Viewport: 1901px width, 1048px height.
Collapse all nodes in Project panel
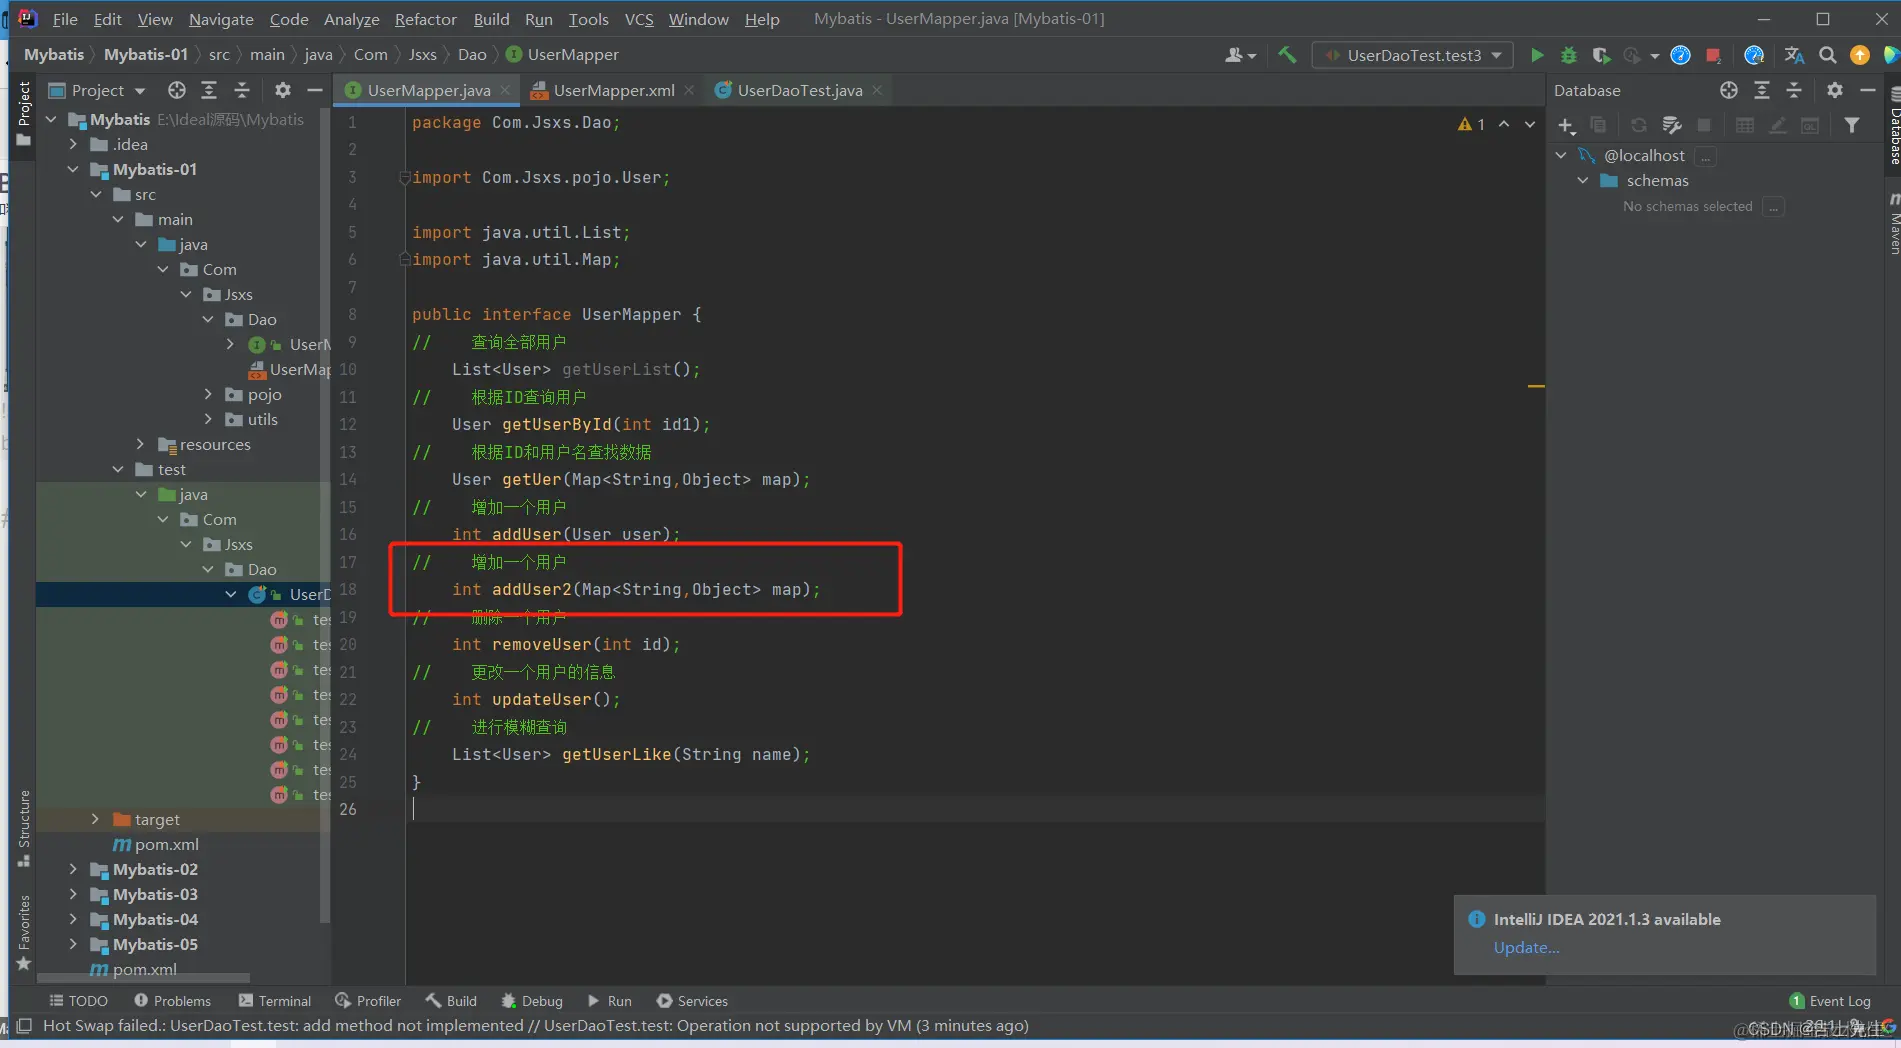coord(242,90)
